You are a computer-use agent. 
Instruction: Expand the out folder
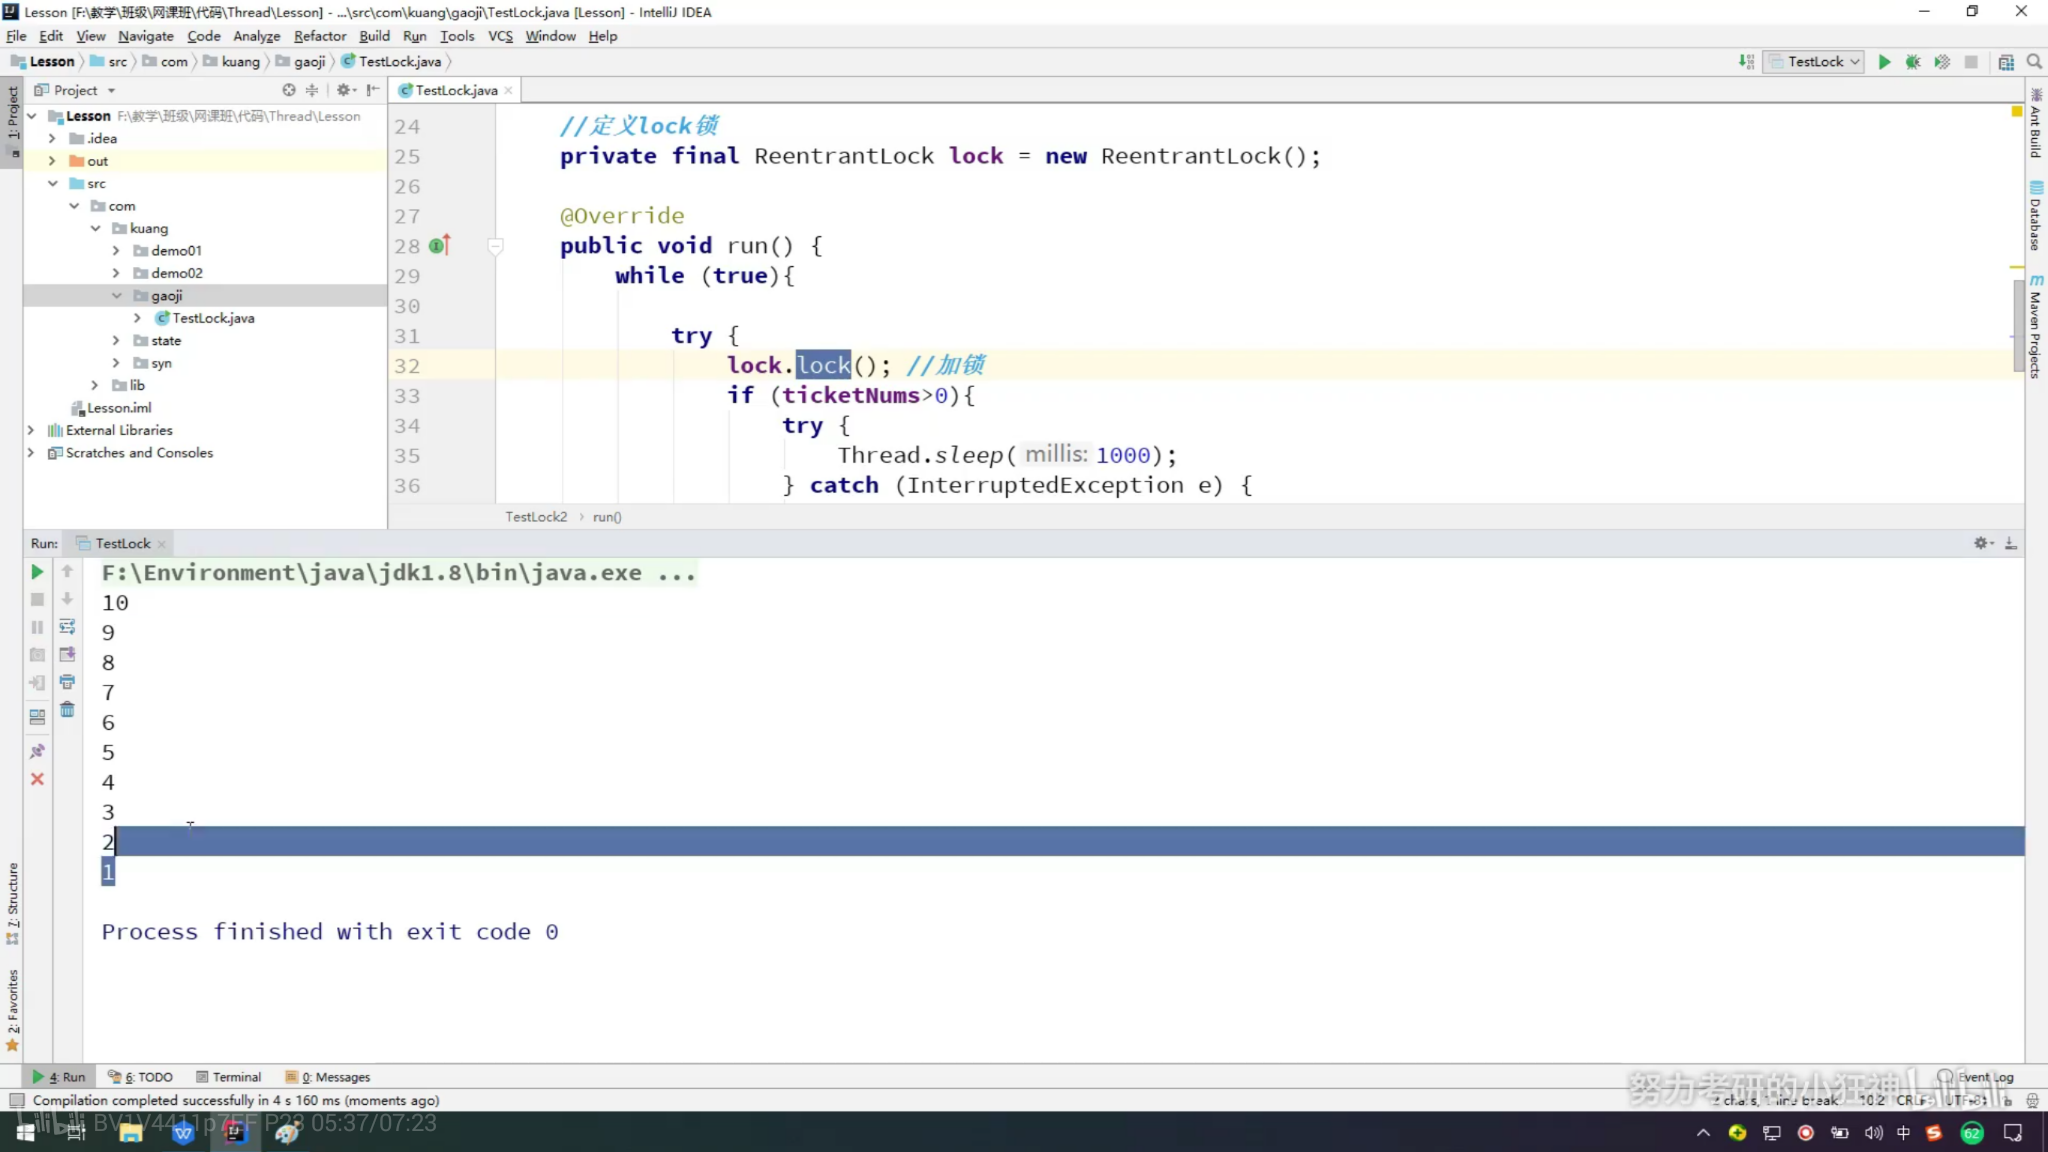(x=52, y=161)
